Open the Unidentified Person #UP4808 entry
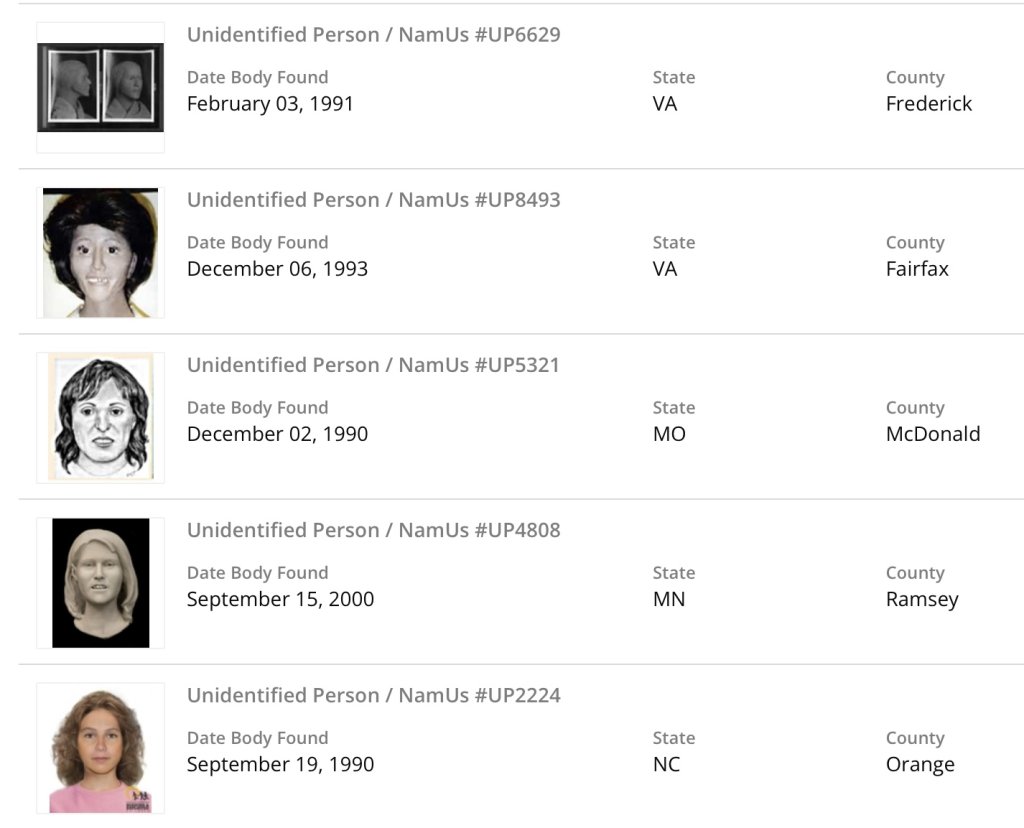This screenshot has width=1024, height=828. point(373,530)
